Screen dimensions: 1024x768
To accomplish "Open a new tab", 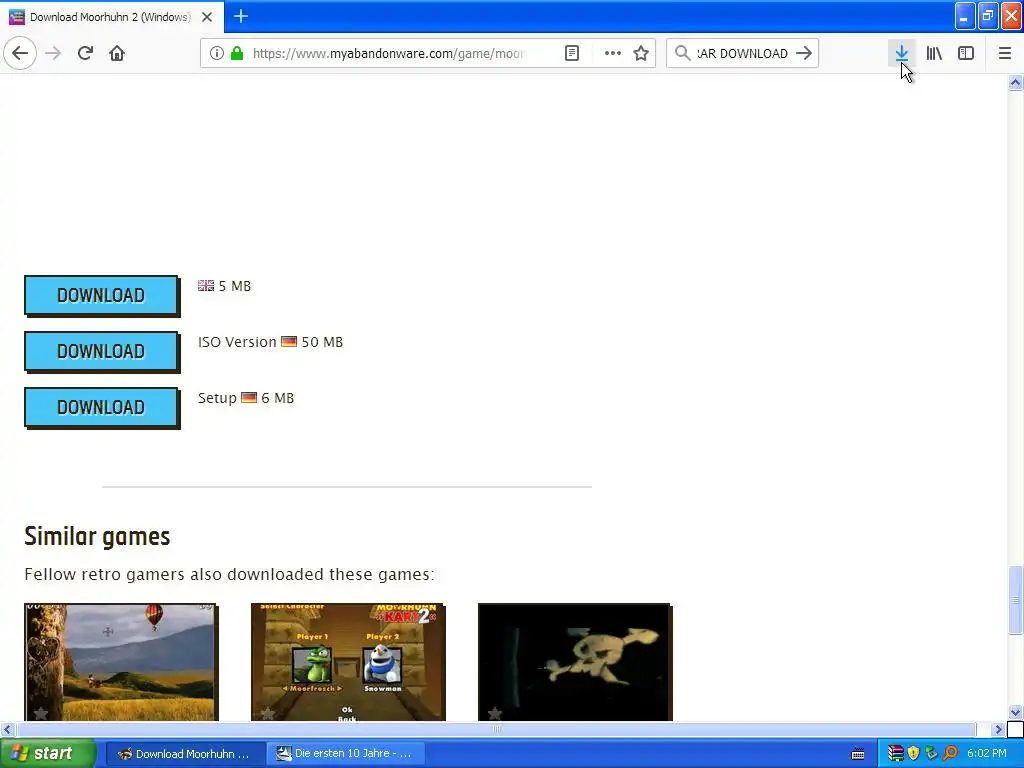I will [240, 16].
